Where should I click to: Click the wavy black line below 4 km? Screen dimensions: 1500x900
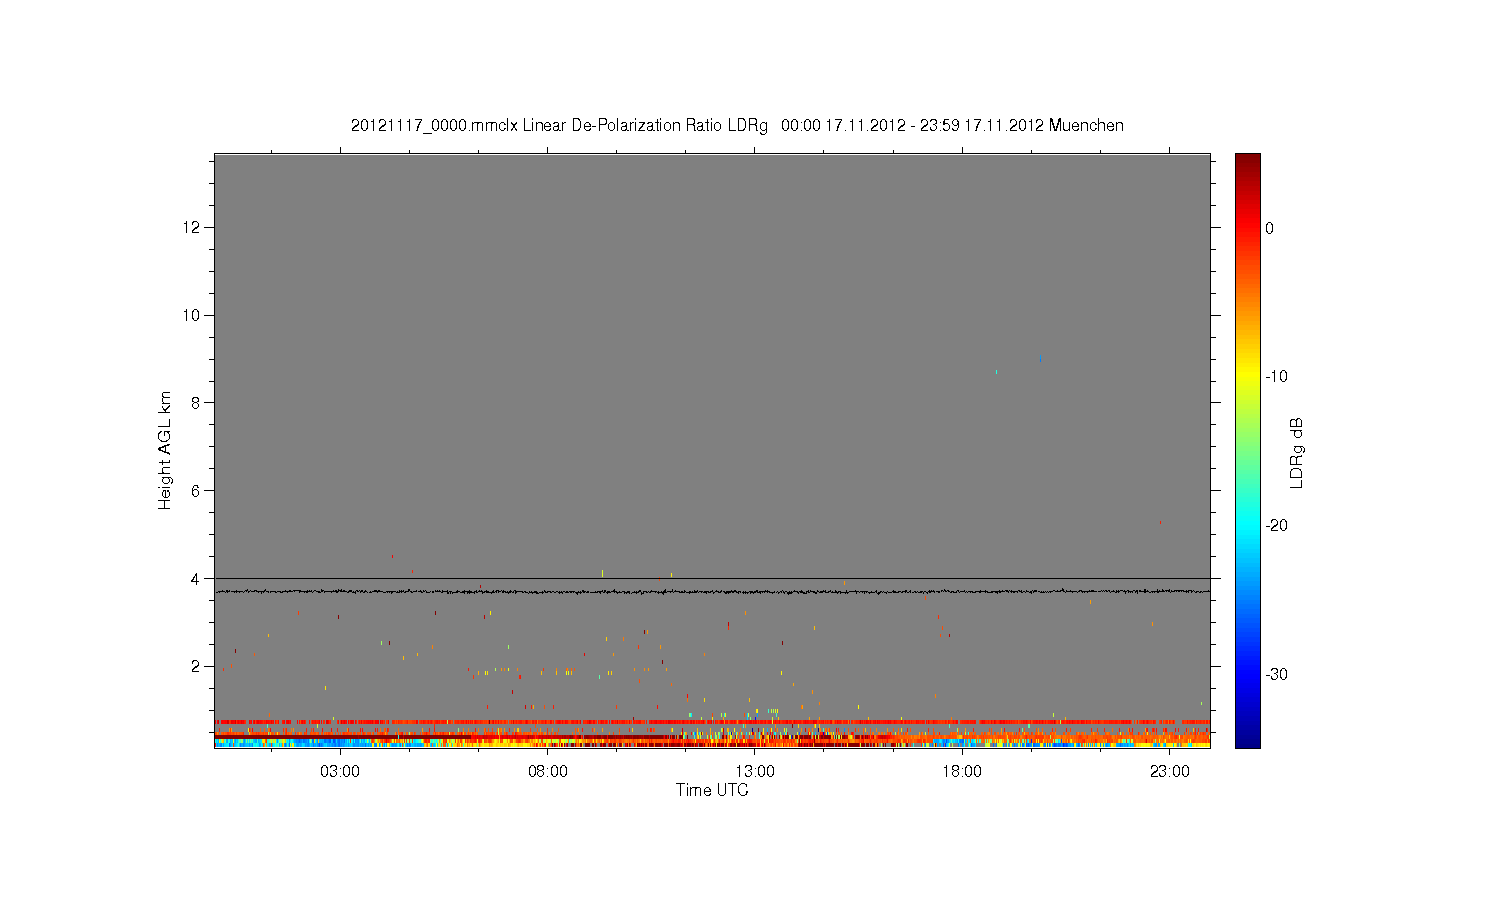pos(712,592)
